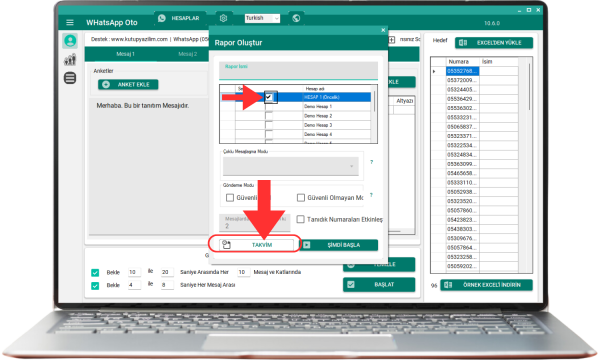The height and width of the screenshot is (360, 600).
Task: Click help icon beside Çoklu Mesajlaşma Modu
Action: (x=371, y=162)
